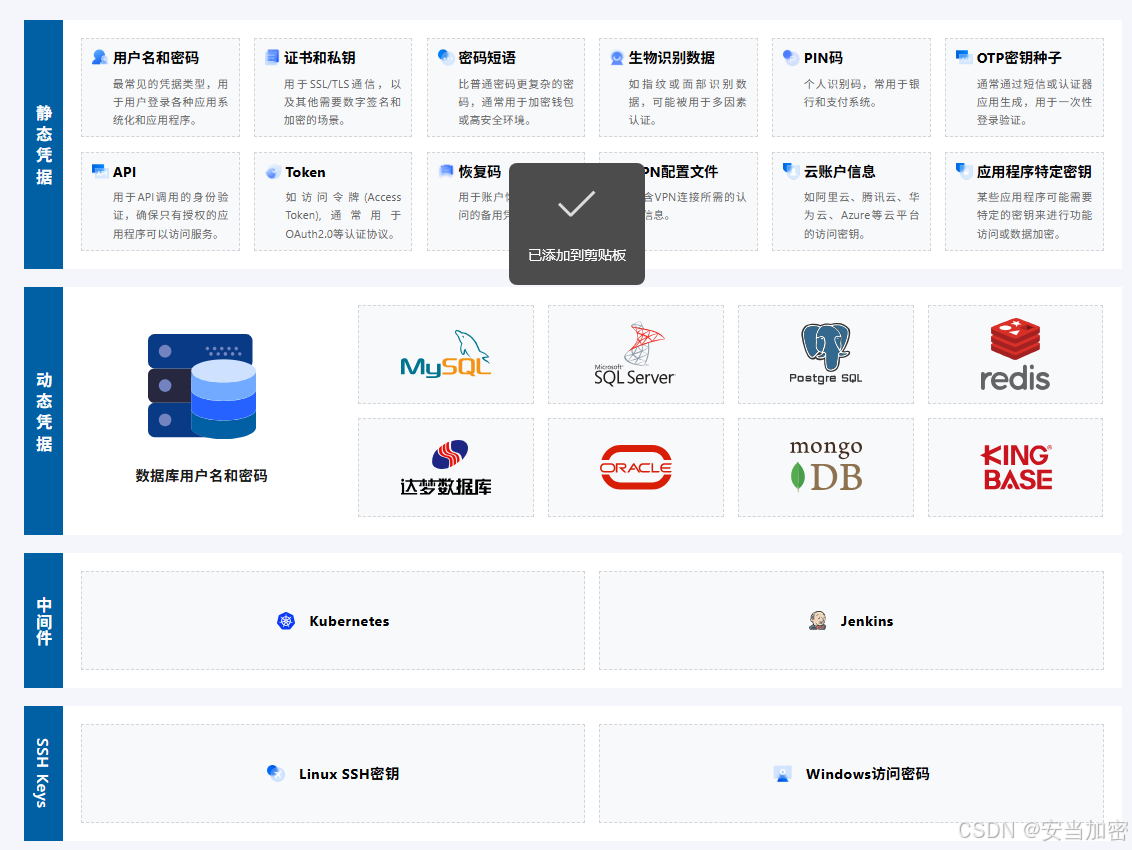Click the 证书和私钥 document icon
Viewport: 1132px width, 850px height.
point(272,57)
